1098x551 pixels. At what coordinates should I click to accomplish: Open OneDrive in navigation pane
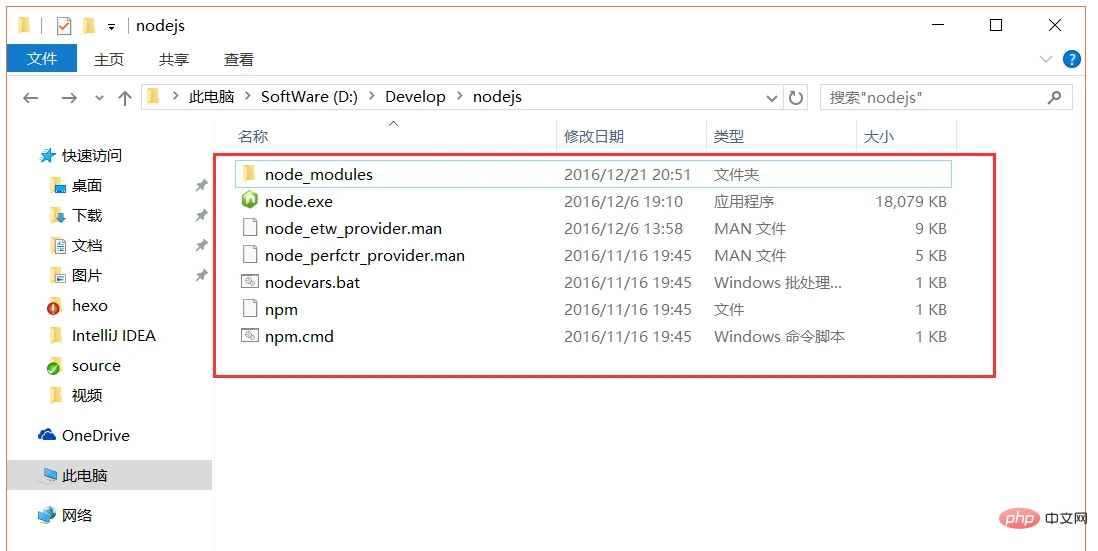(x=95, y=435)
